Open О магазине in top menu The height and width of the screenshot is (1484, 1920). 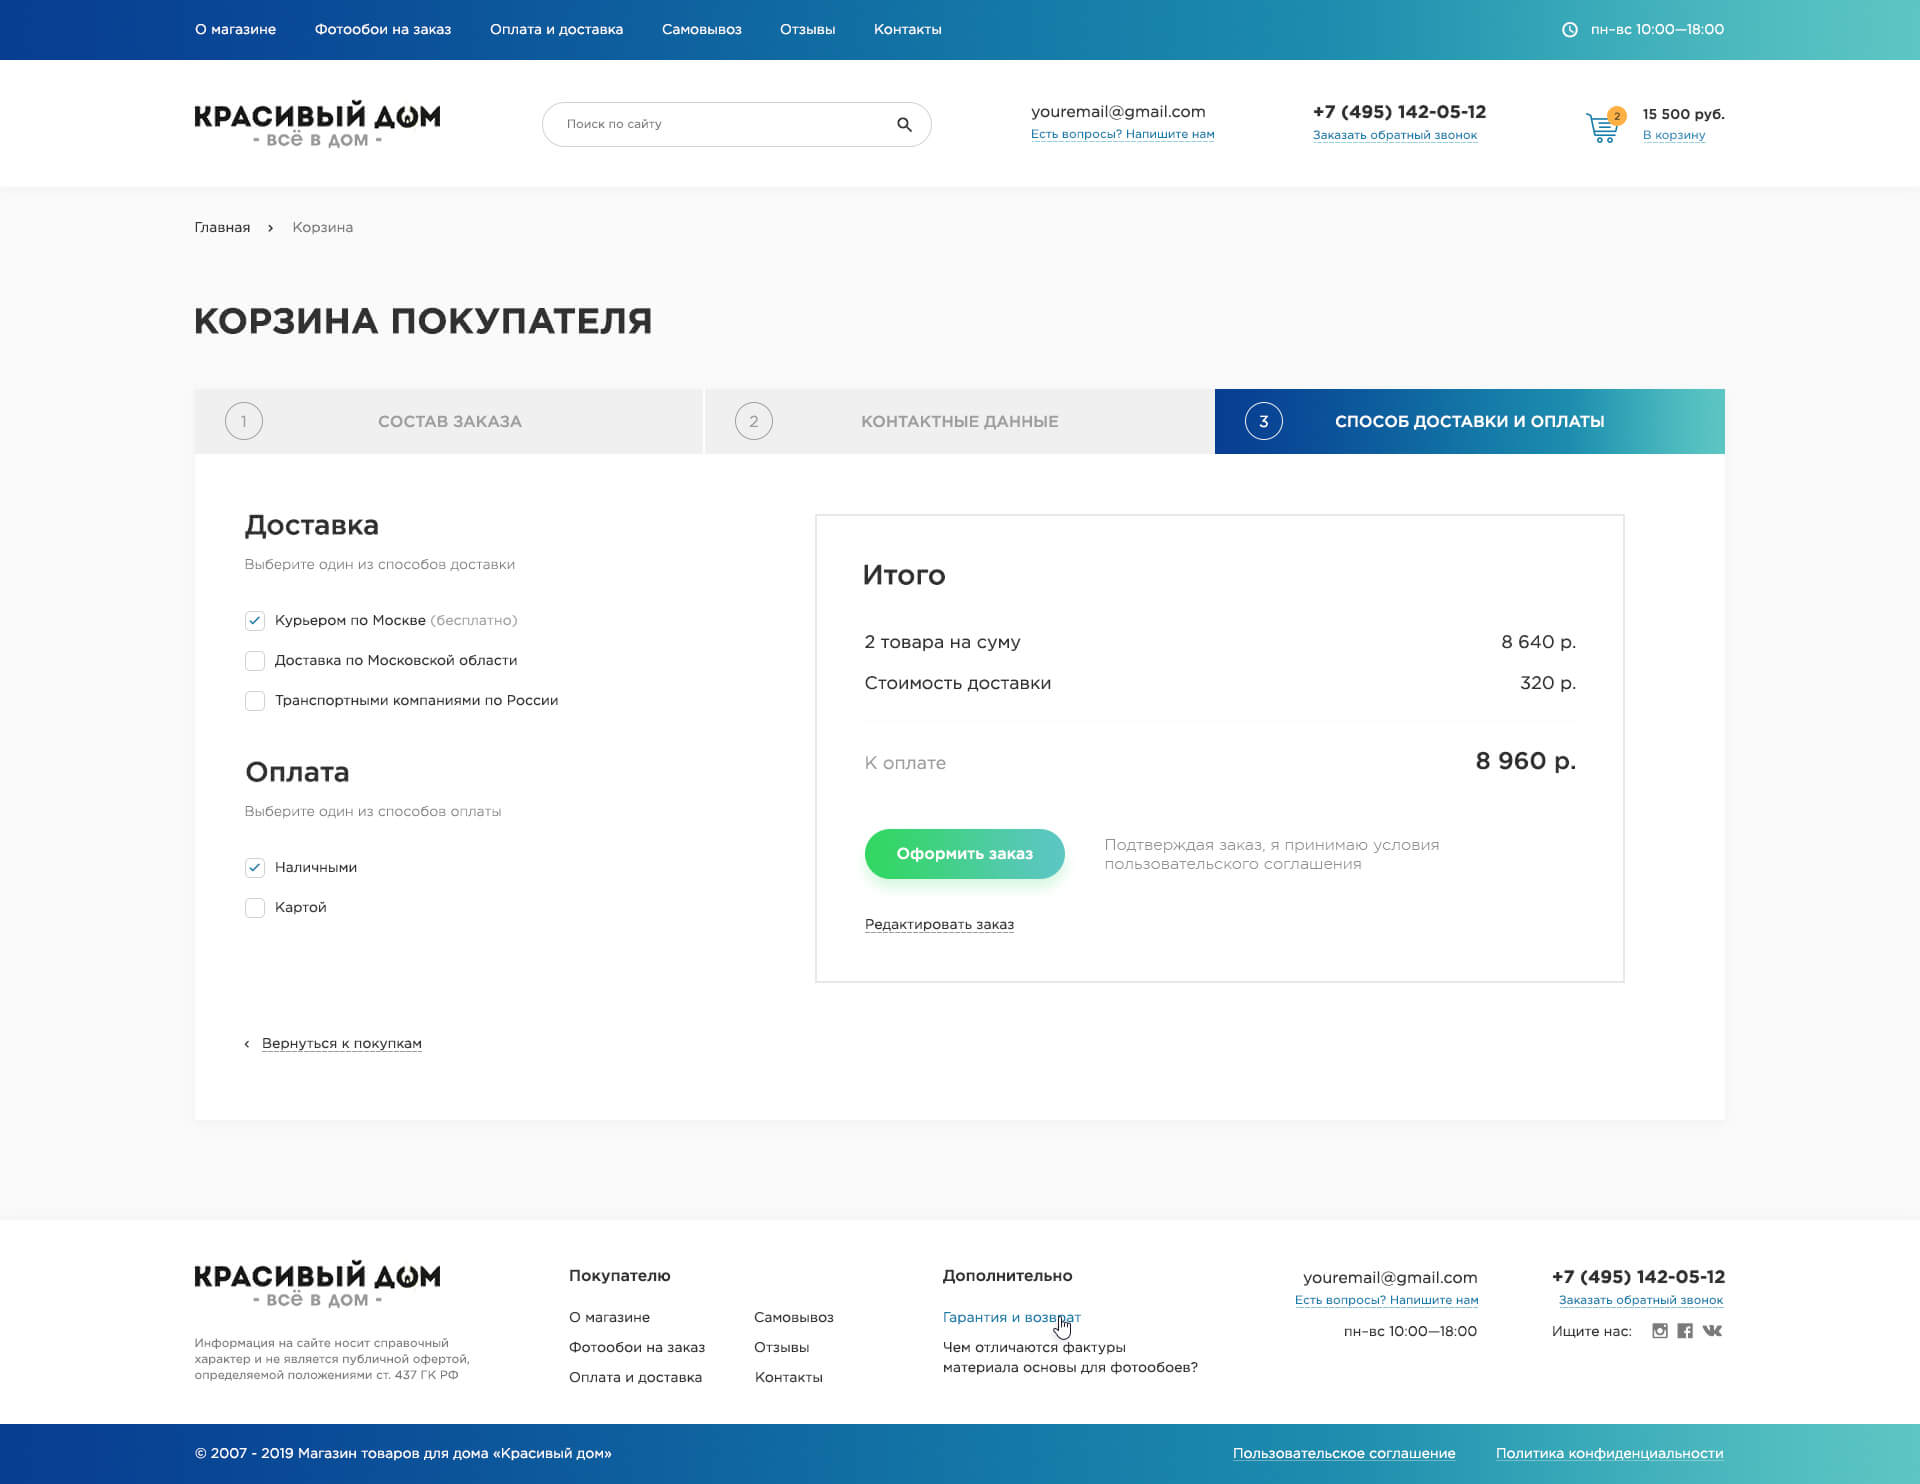(x=235, y=30)
